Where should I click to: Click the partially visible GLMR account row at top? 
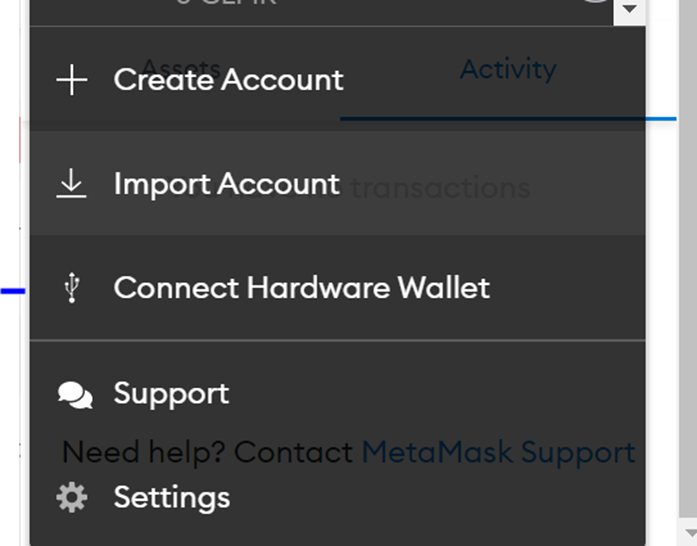322,12
